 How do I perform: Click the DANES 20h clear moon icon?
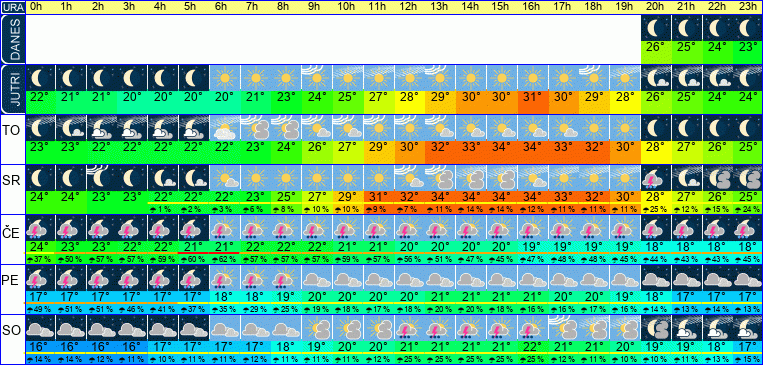point(656,29)
